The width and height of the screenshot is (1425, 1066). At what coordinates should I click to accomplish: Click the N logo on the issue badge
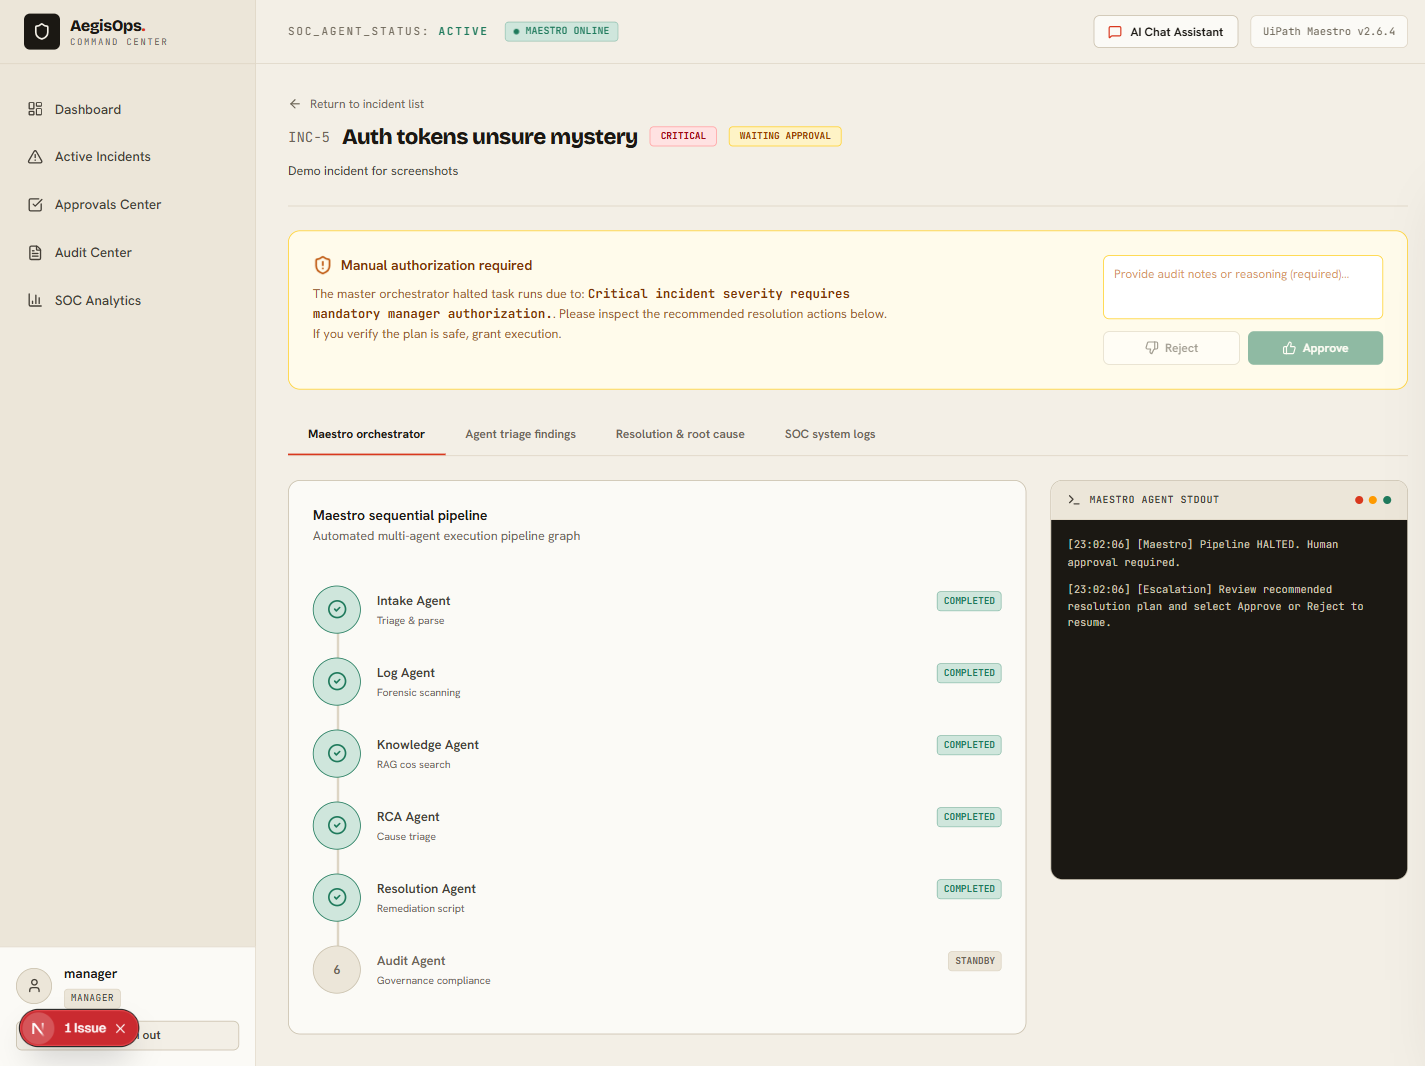point(38,1028)
